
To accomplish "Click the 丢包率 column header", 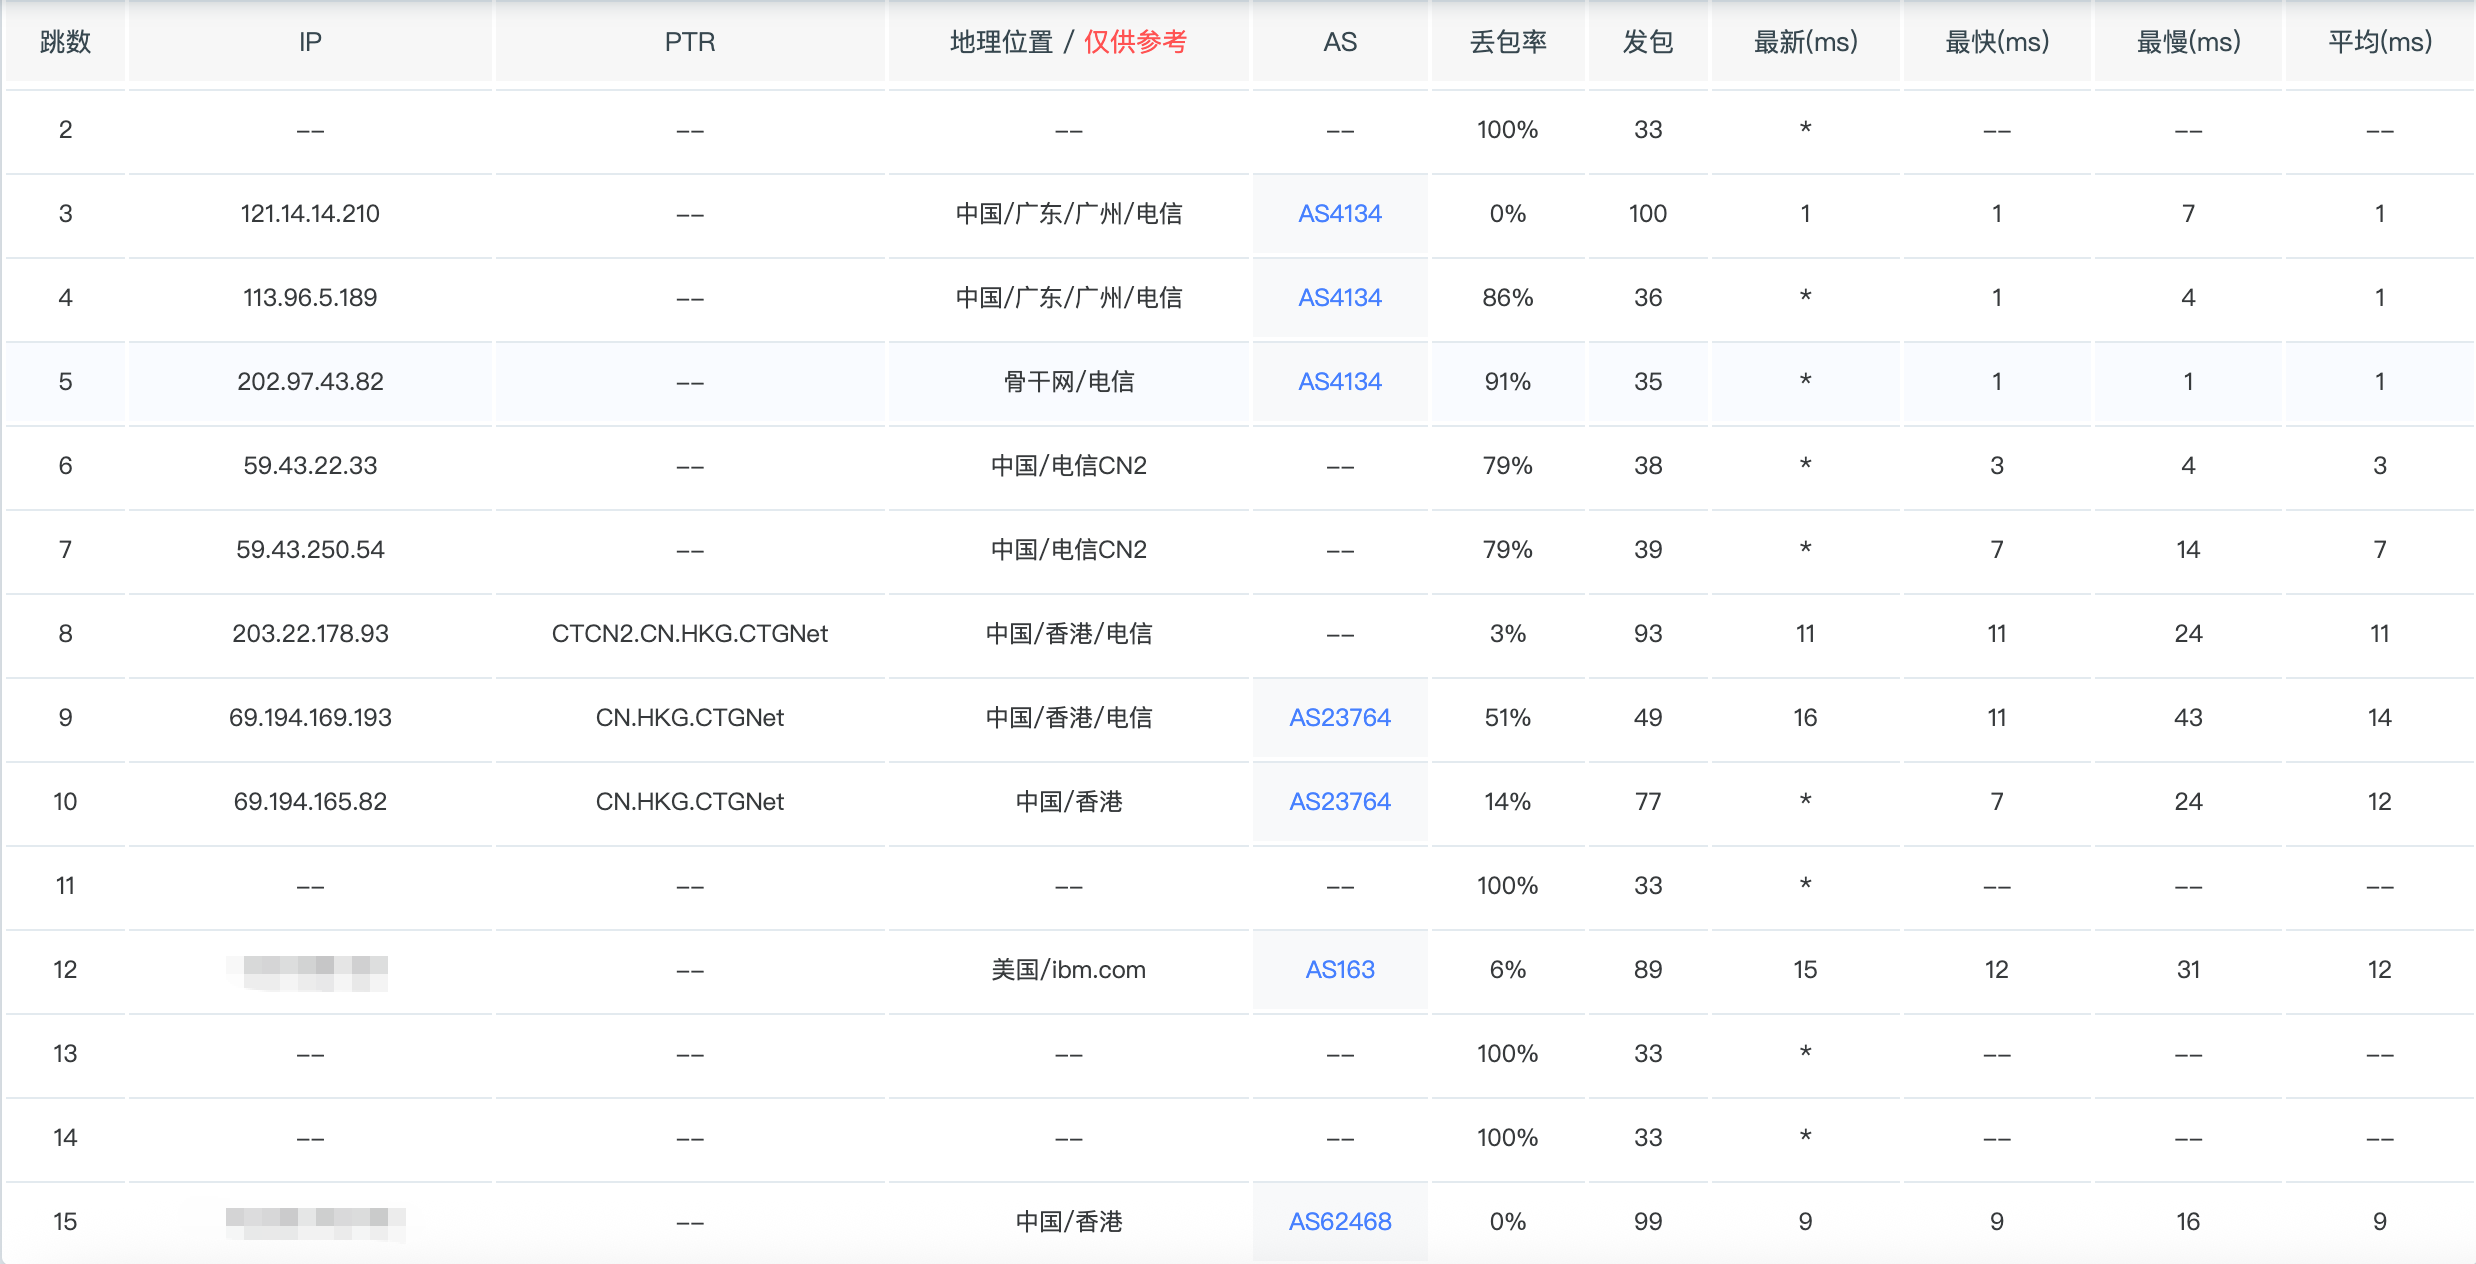I will (x=1507, y=42).
